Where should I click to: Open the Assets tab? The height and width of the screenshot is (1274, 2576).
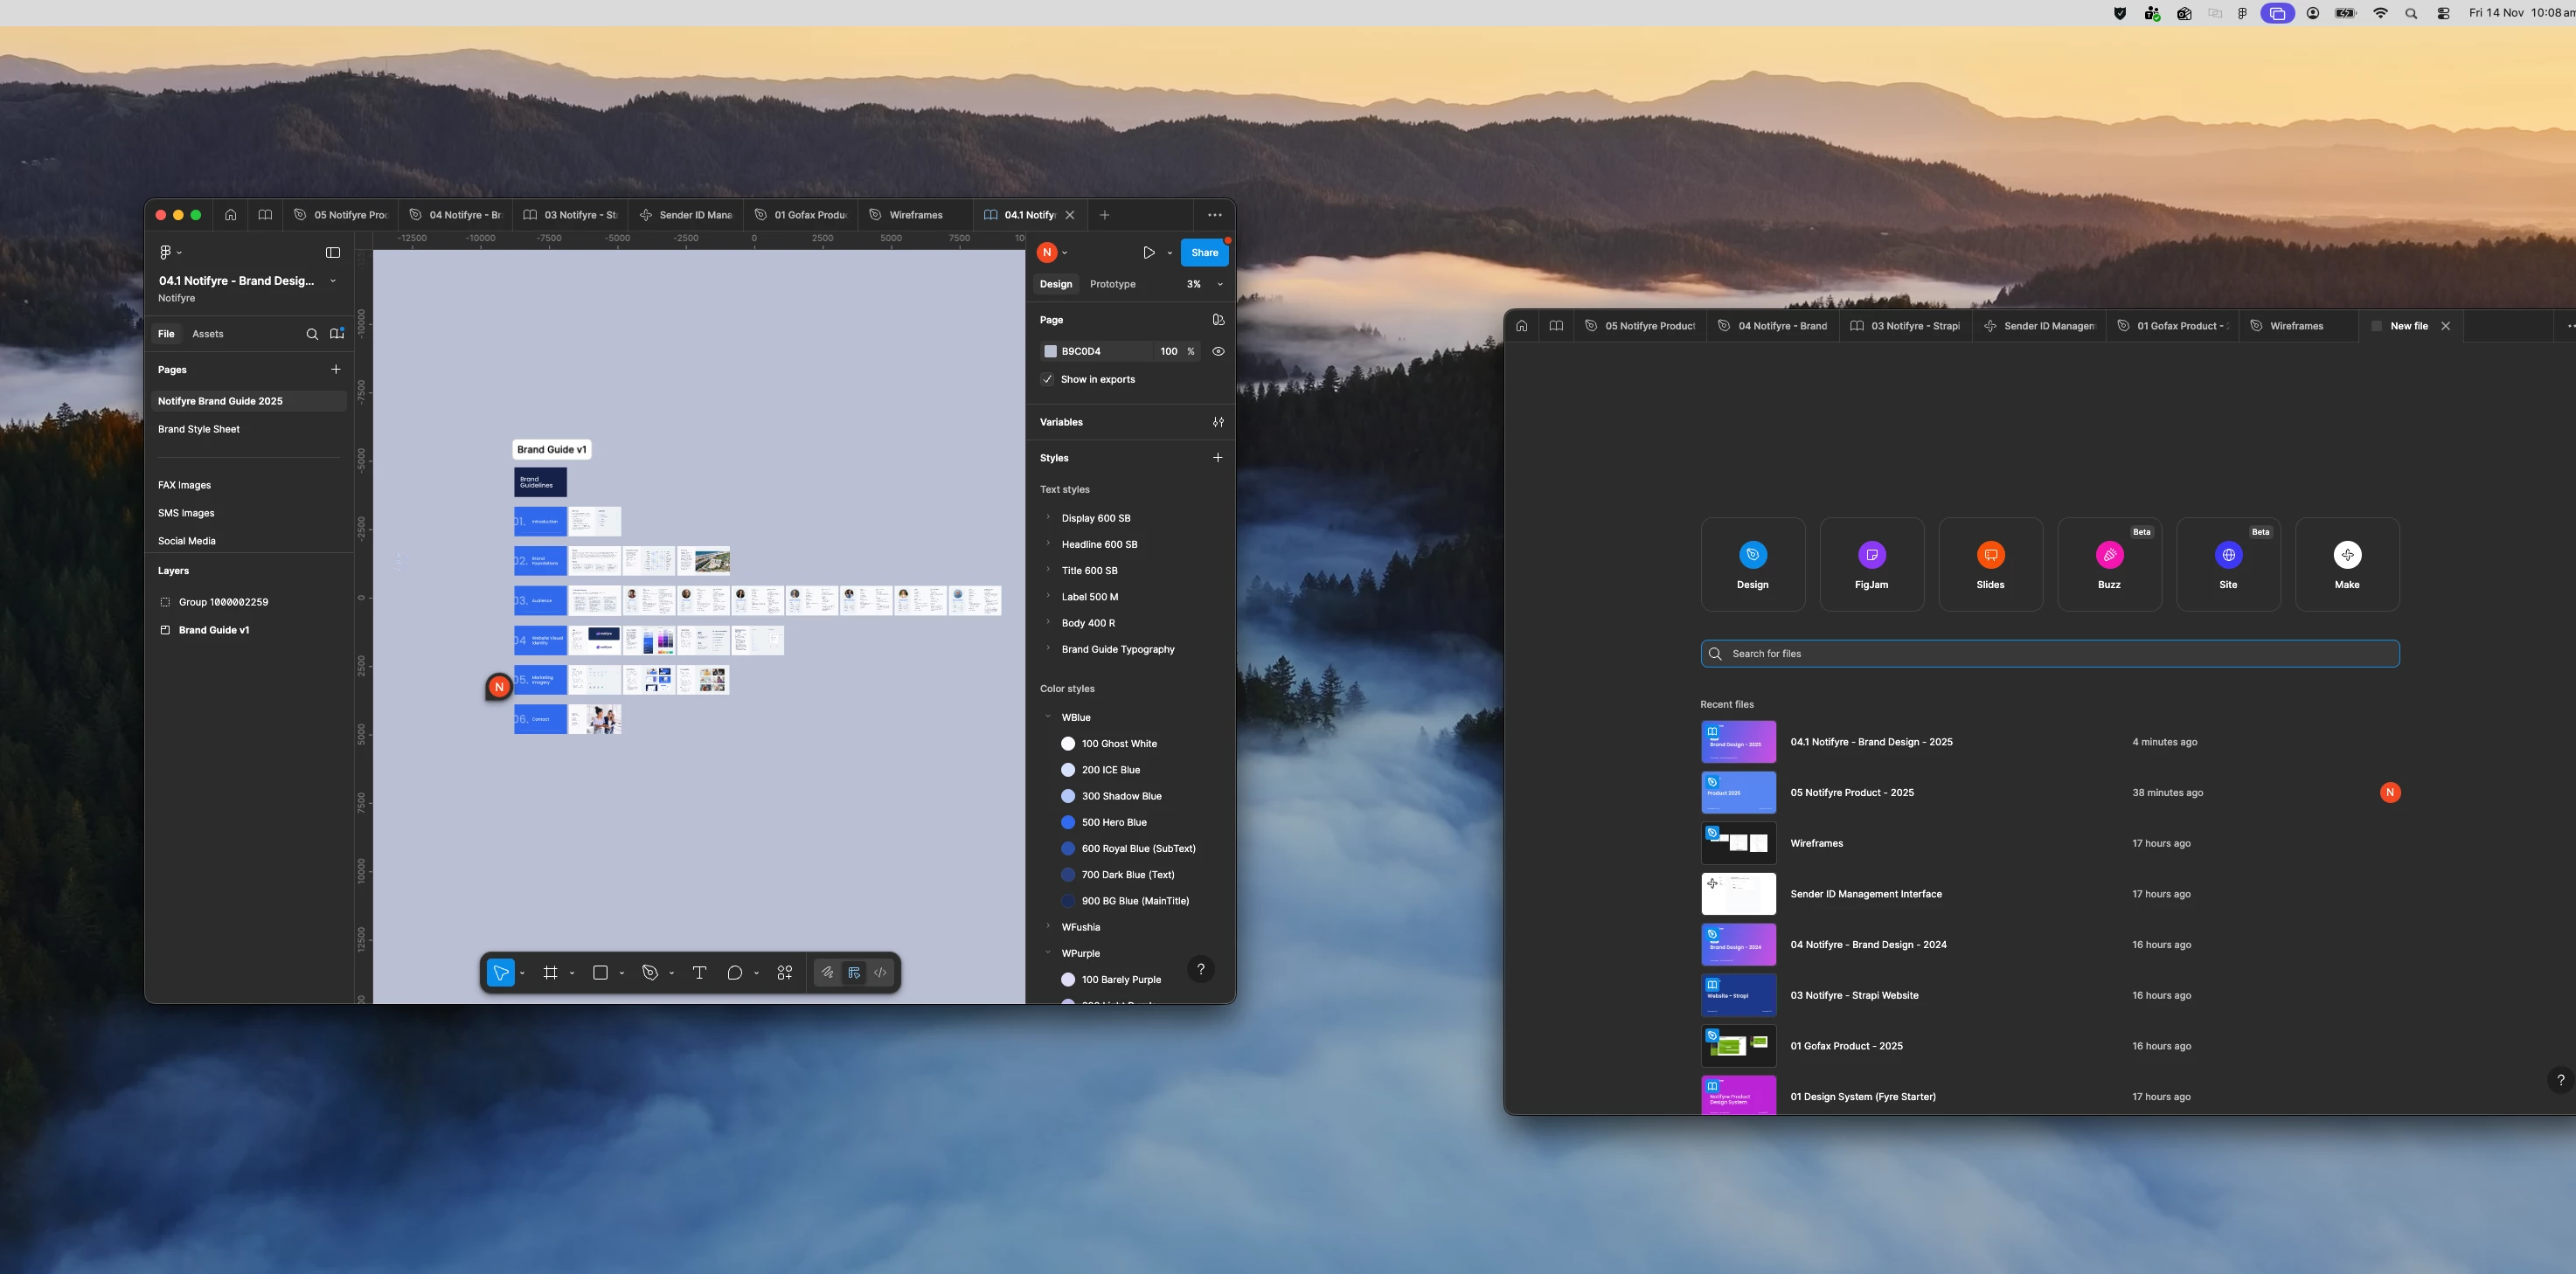coord(207,334)
